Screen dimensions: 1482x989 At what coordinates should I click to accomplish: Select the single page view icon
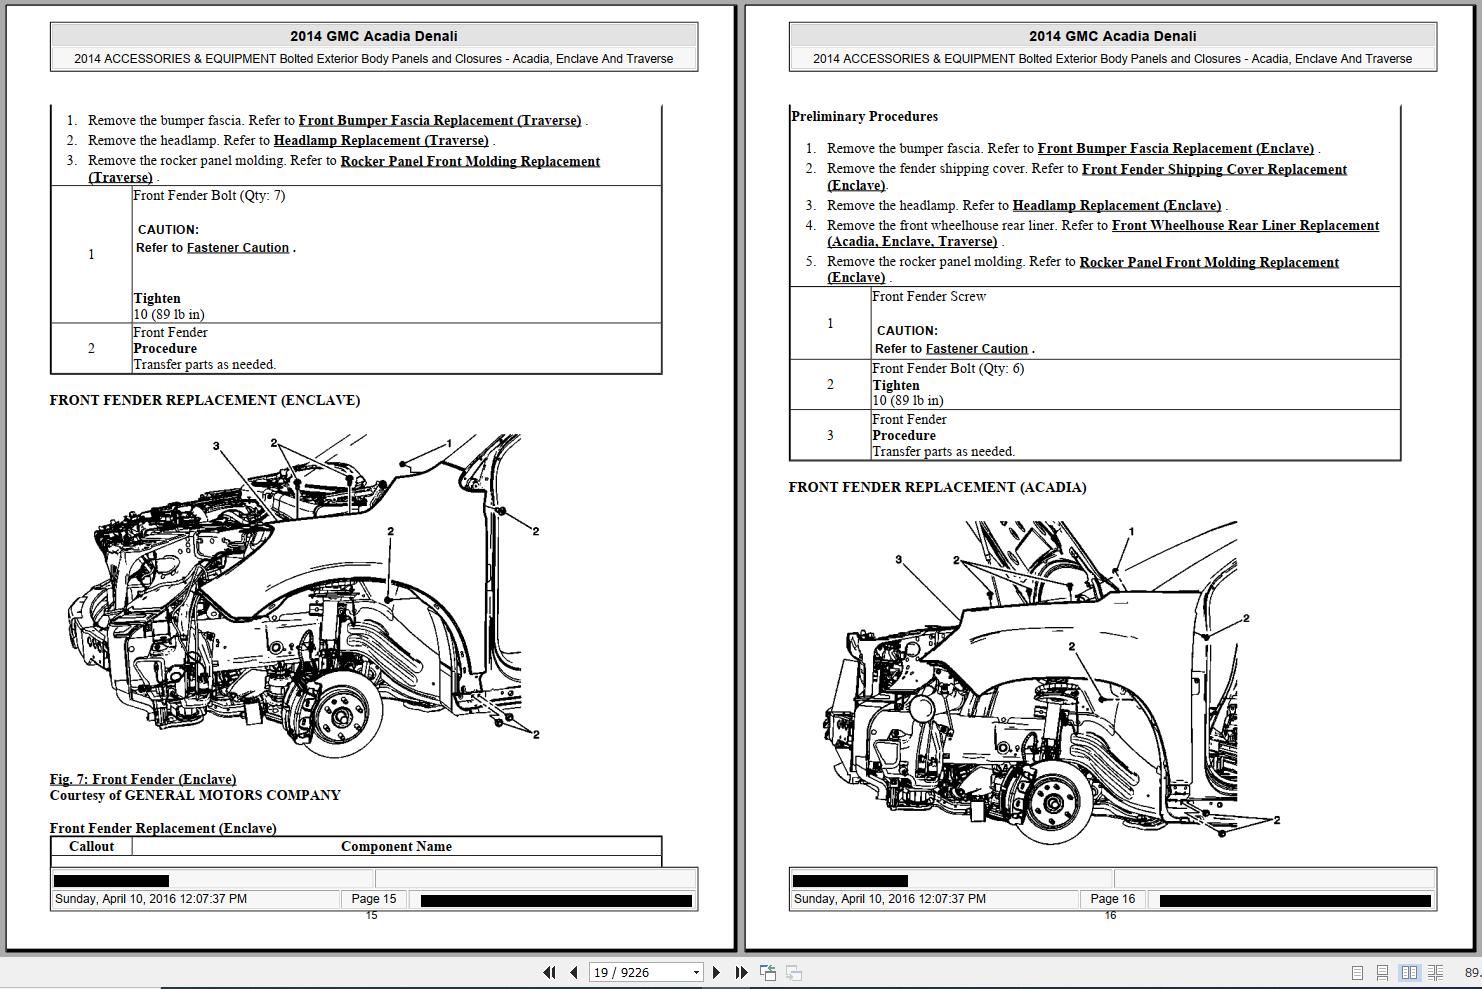pyautogui.click(x=1358, y=971)
